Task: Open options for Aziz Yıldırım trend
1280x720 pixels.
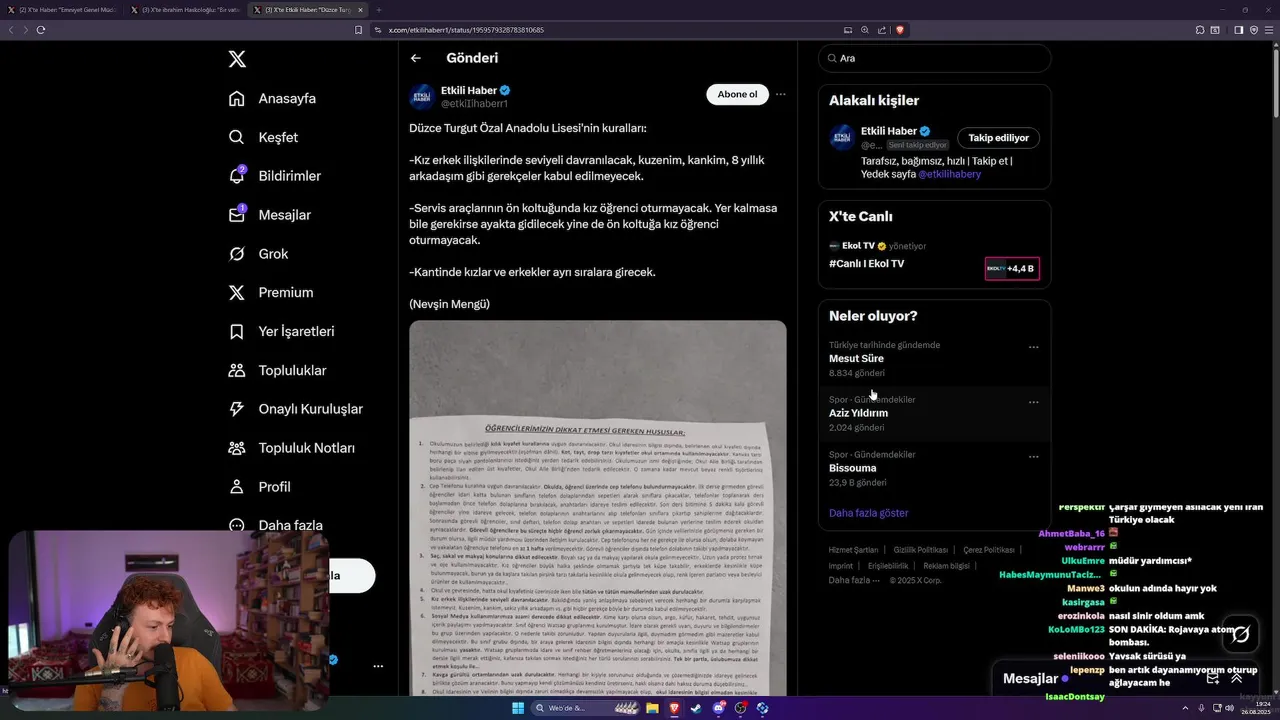Action: coord(1034,402)
